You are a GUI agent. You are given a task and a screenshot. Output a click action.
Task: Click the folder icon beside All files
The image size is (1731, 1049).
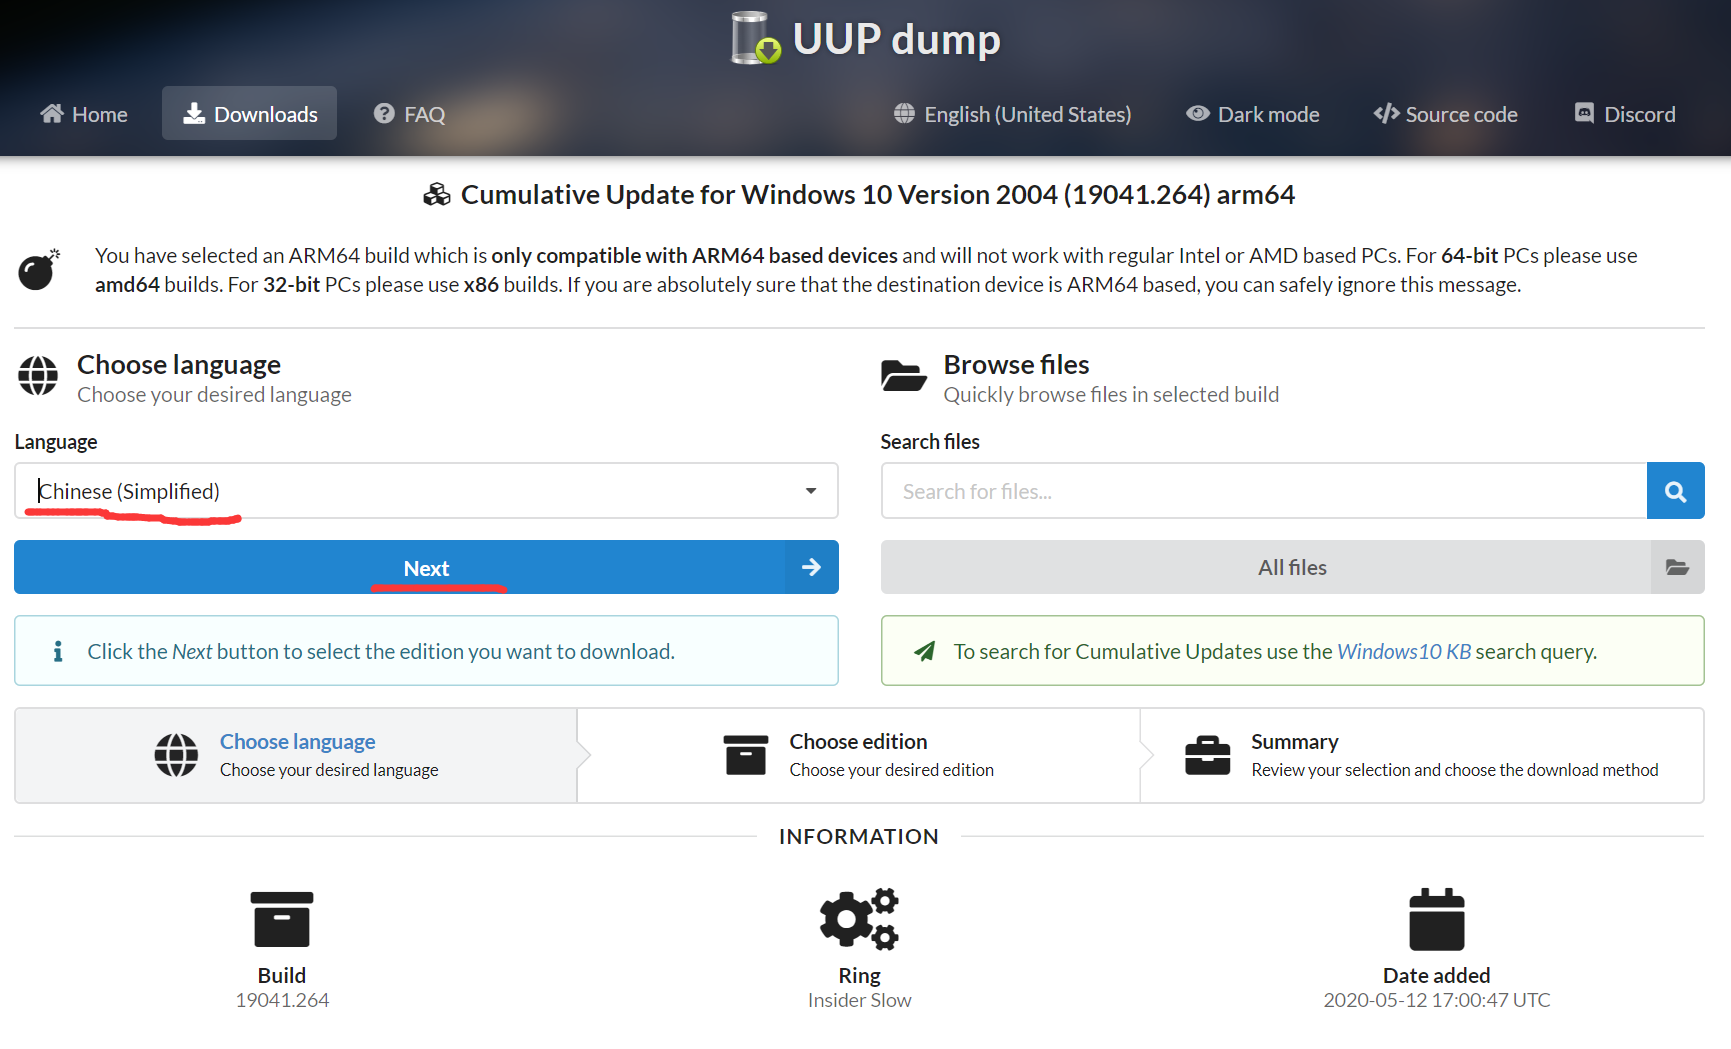1677,568
